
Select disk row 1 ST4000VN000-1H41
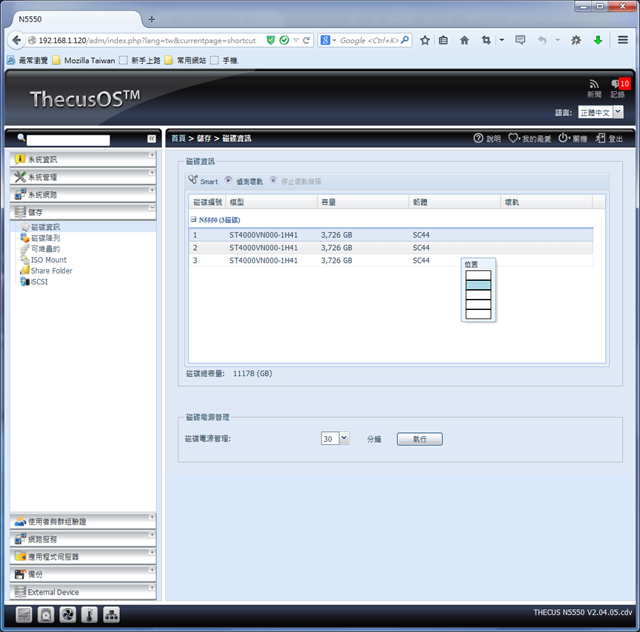coord(391,235)
